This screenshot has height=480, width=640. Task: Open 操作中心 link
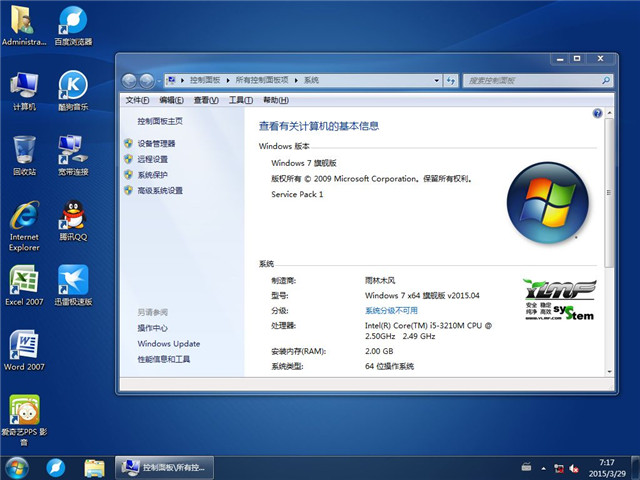click(x=153, y=328)
